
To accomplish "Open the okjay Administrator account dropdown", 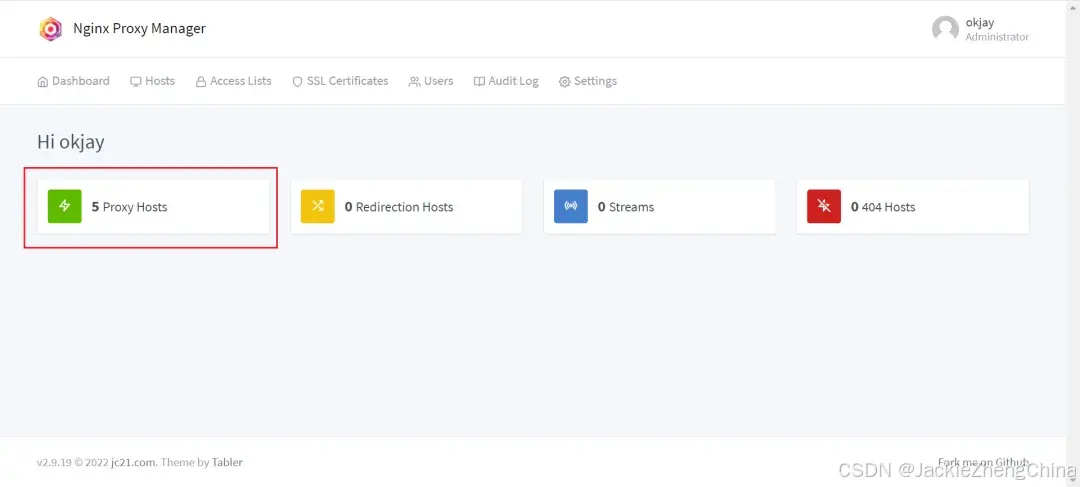I will point(980,29).
